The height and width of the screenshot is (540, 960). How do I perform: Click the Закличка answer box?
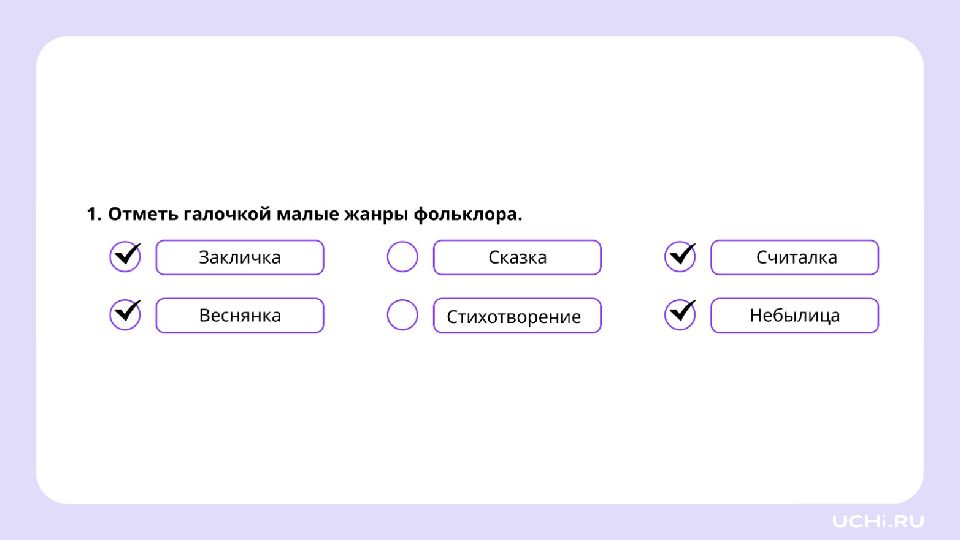[240, 257]
